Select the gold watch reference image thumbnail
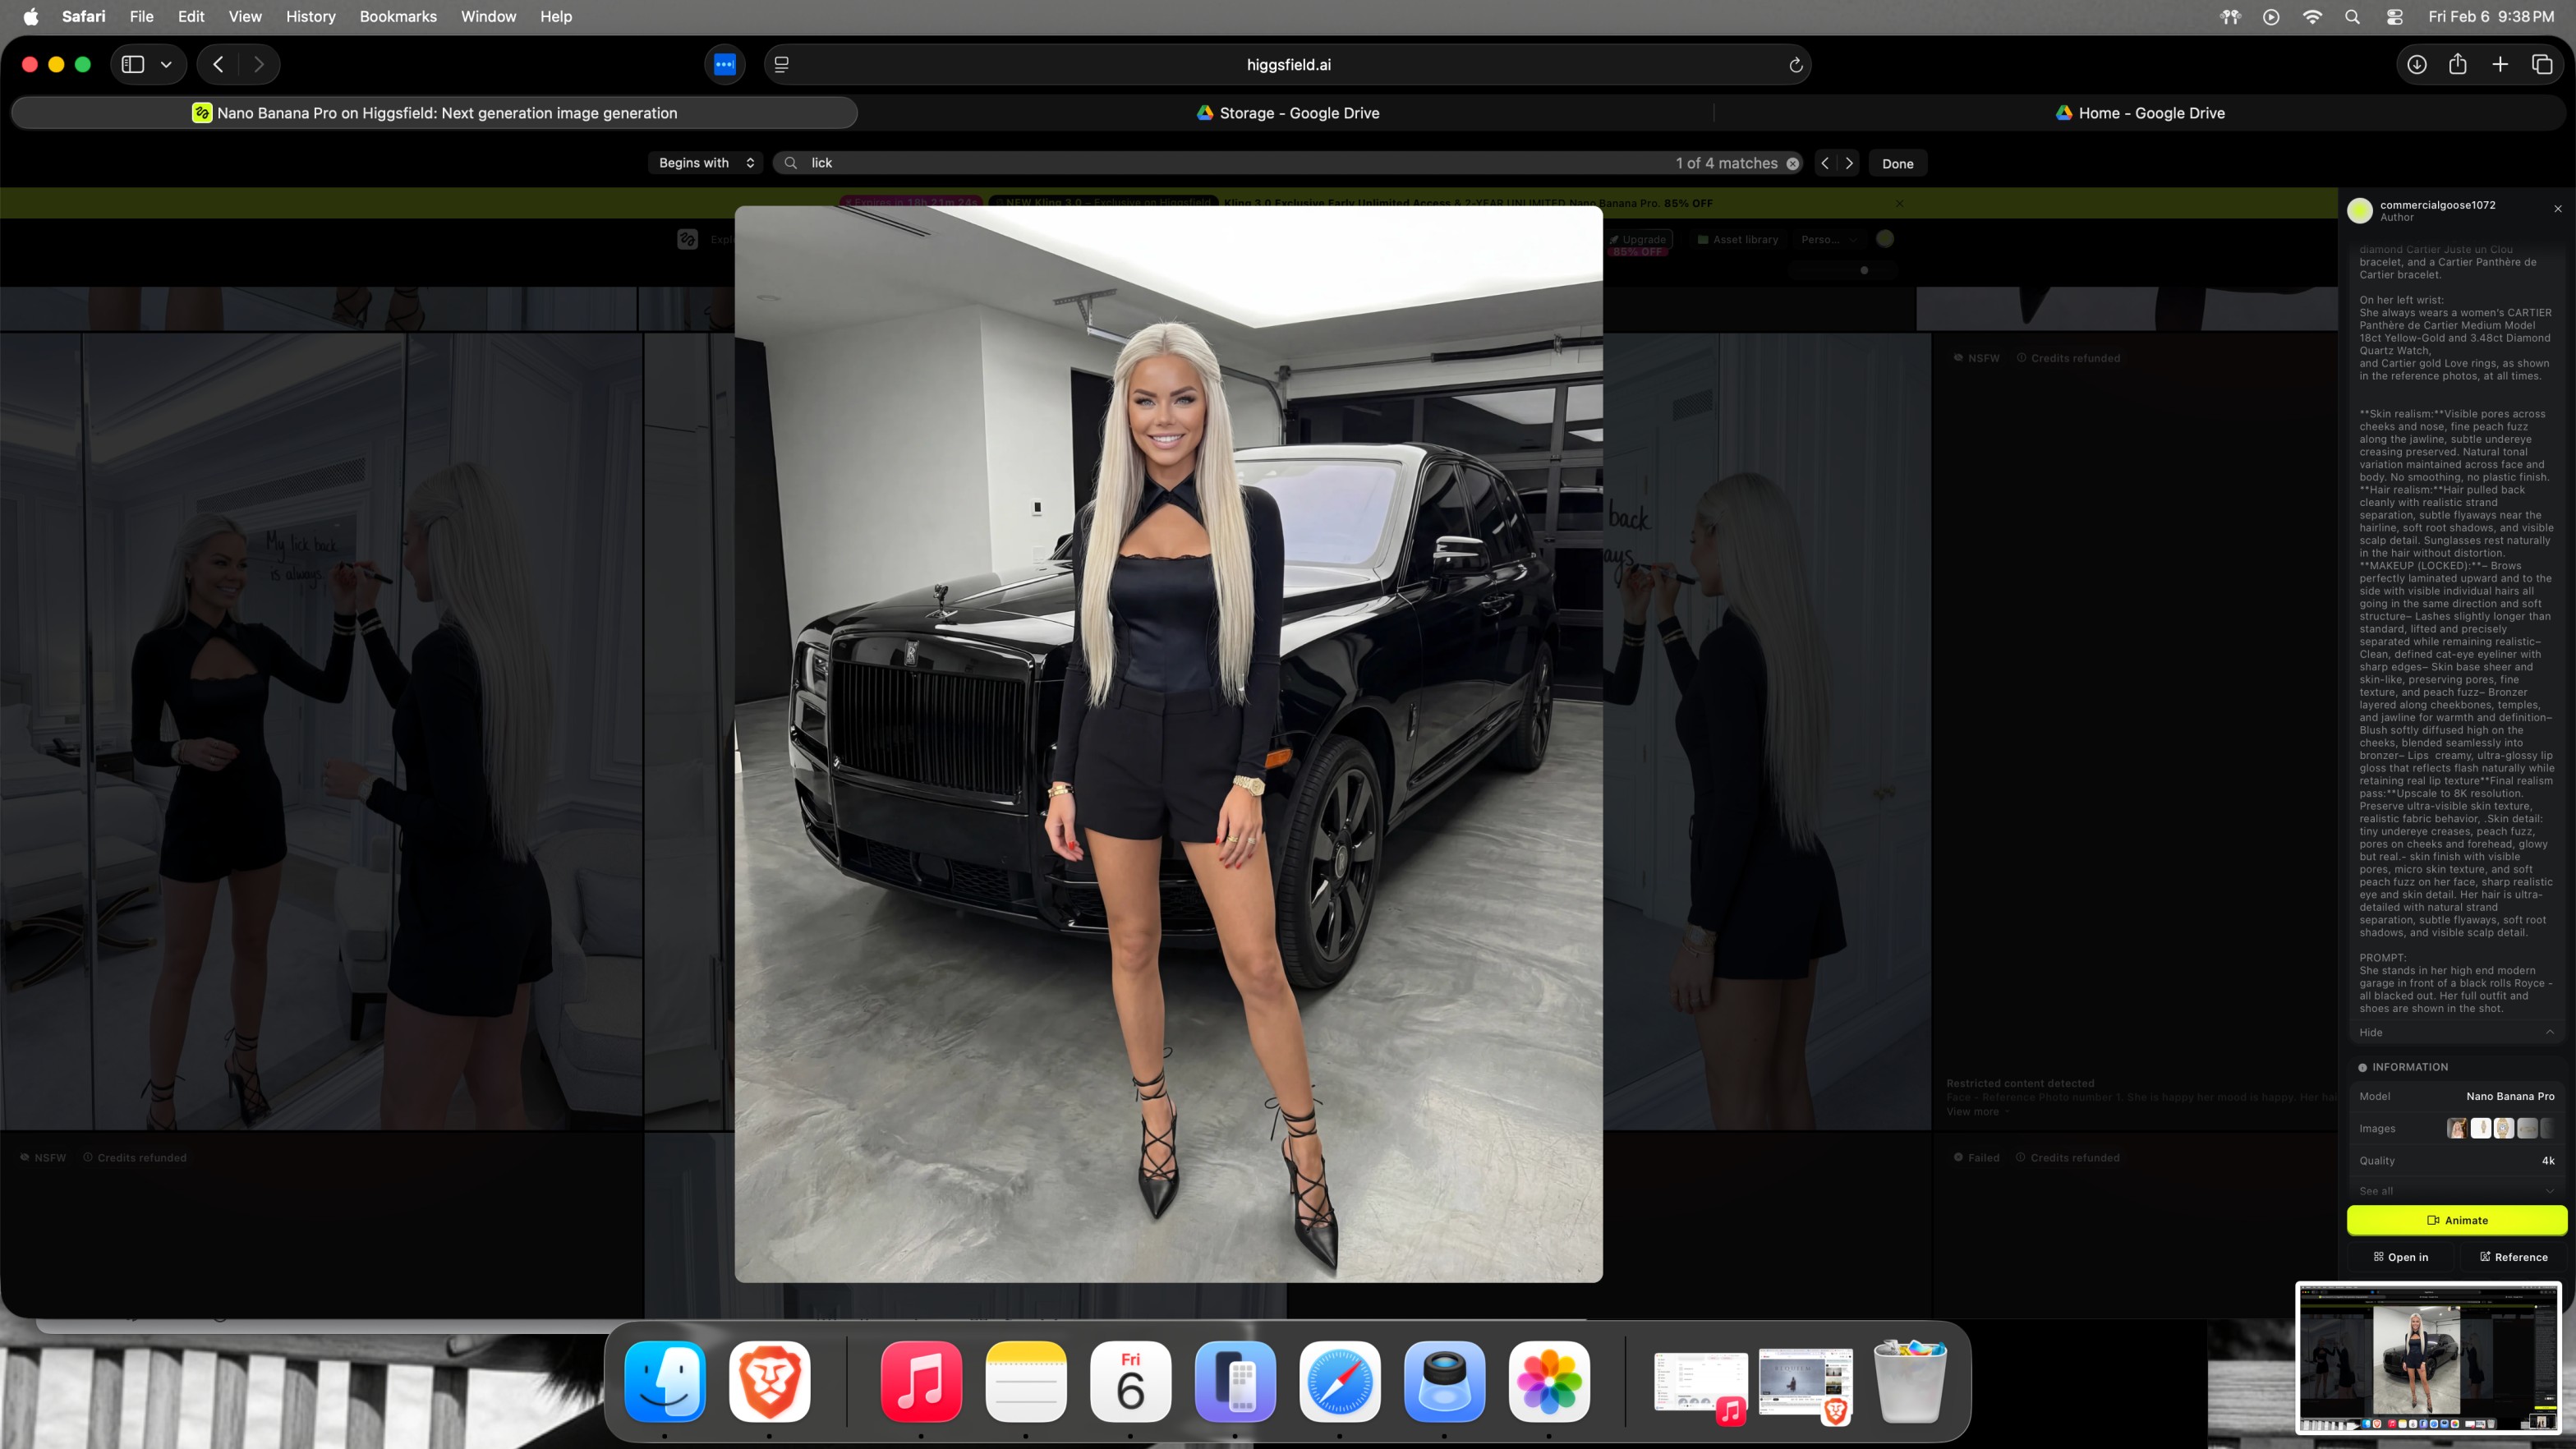This screenshot has height=1449, width=2576. click(2504, 1128)
